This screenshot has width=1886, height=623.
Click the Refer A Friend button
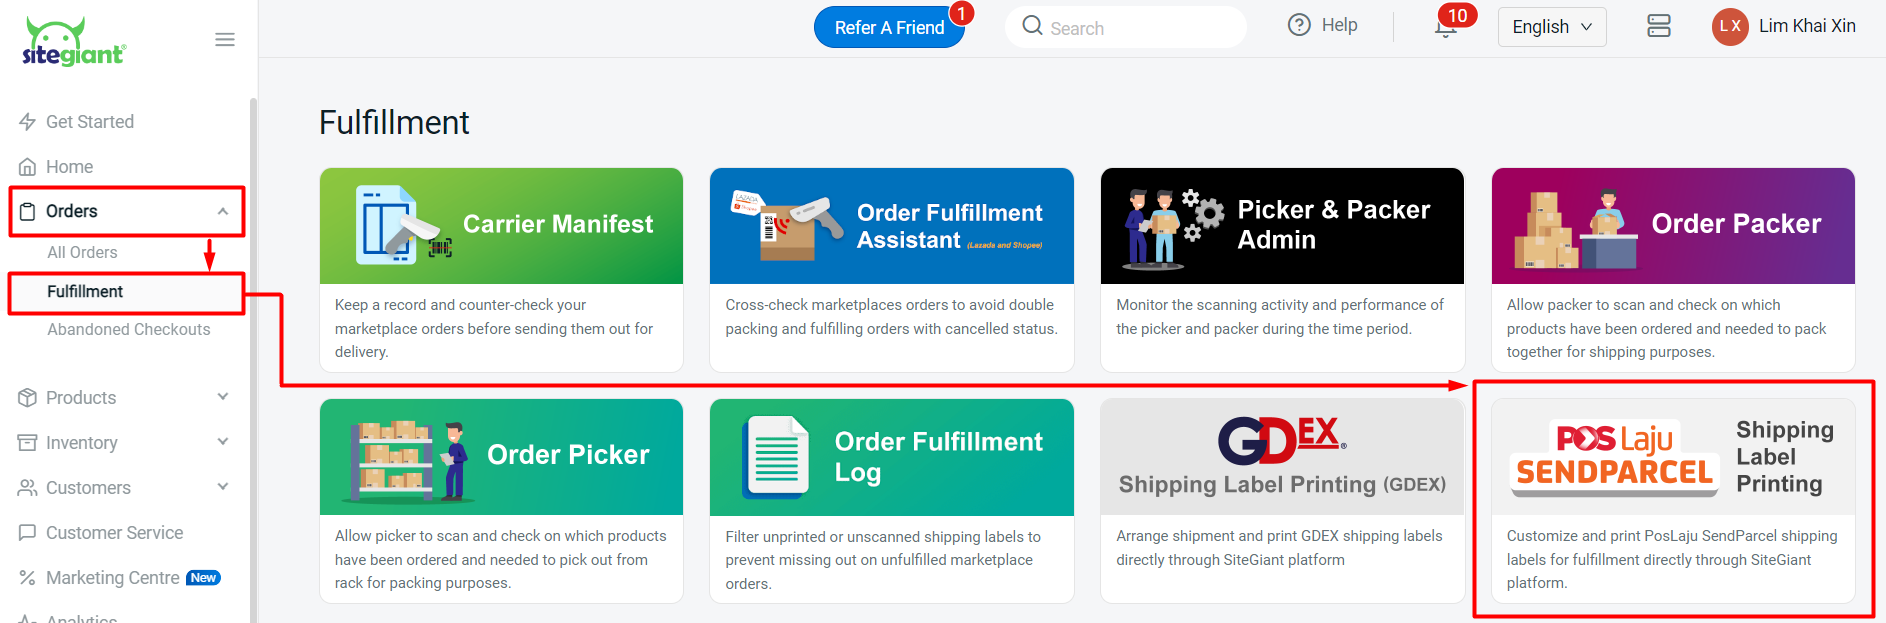[x=889, y=27]
